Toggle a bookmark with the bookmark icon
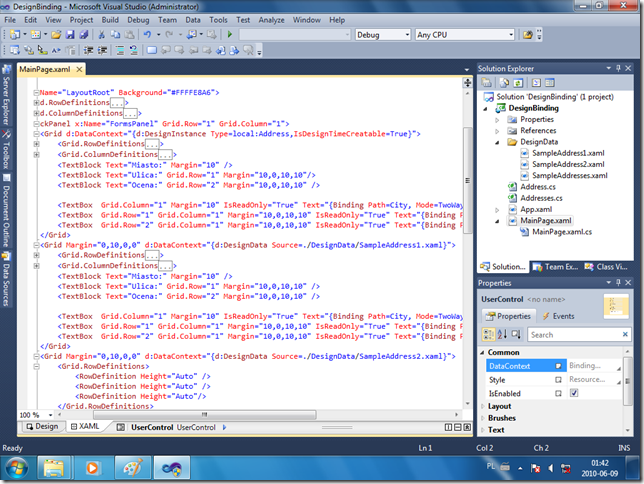Image resolution: width=644 pixels, height=484 pixels. pyautogui.click(x=152, y=51)
